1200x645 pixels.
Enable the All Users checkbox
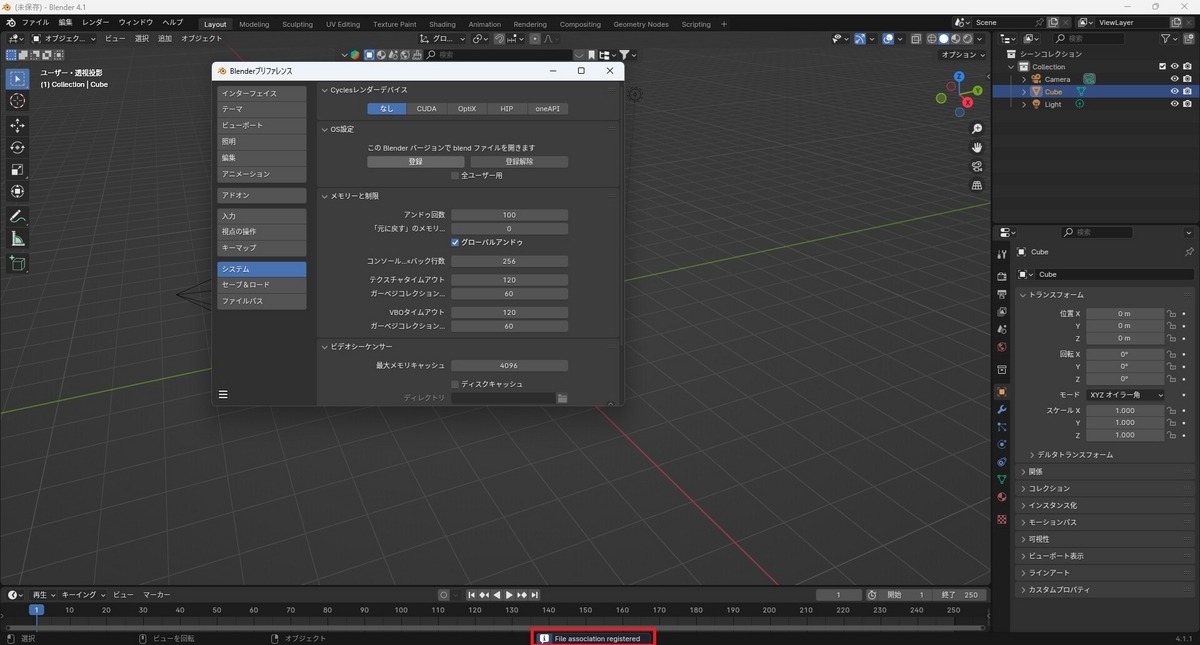tap(455, 175)
